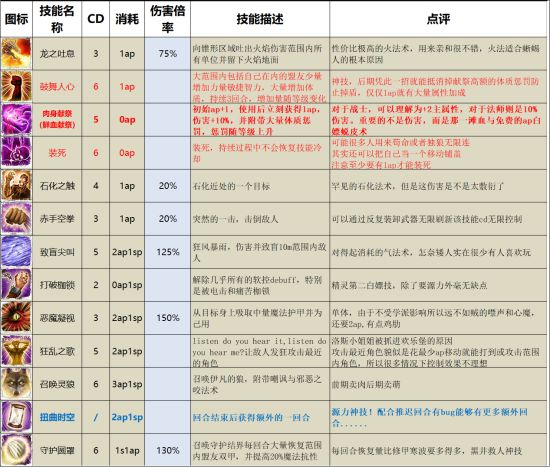Click the 20% damage cell for 石化之触
Screen dimensions: 550x467
(168, 186)
